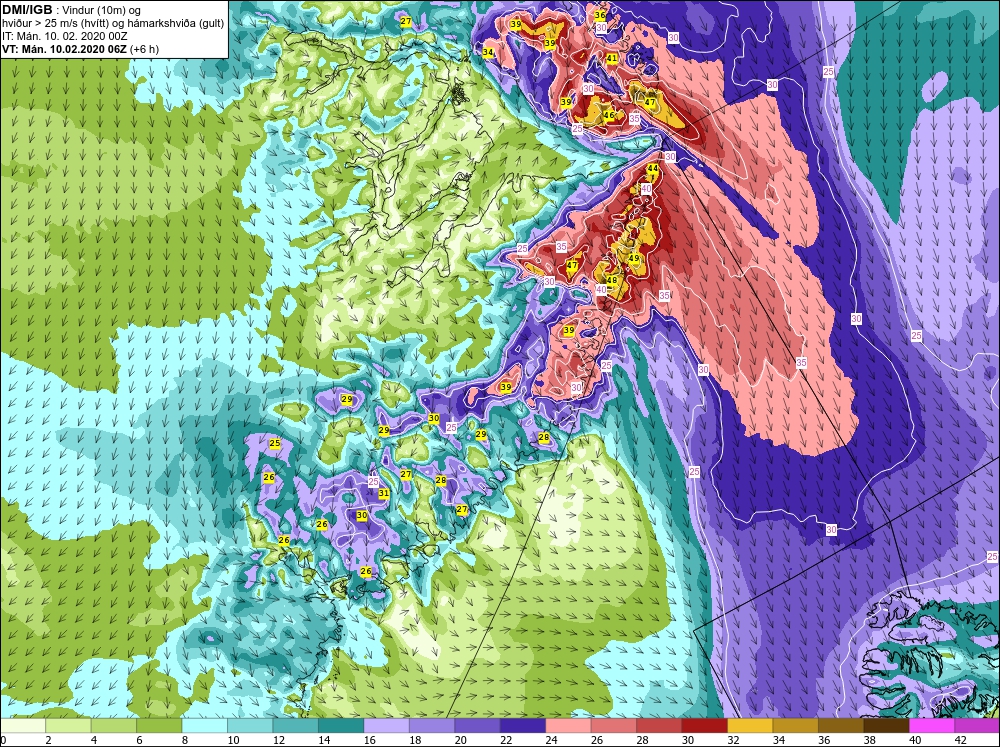Select the yellow gust label '48'

coord(612,280)
